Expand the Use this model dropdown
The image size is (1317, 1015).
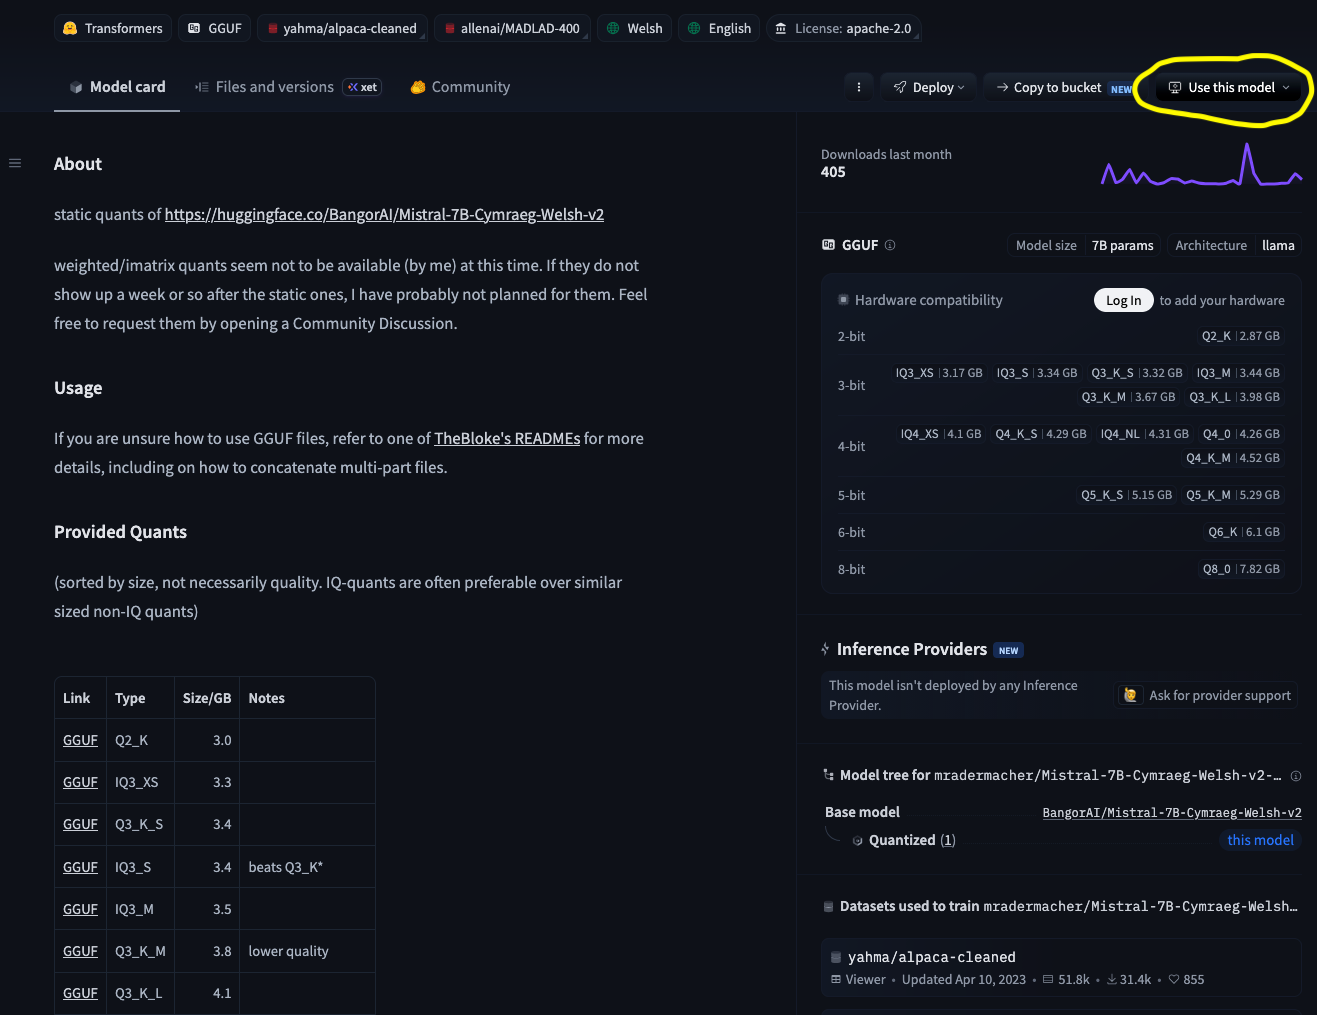pyautogui.click(x=1229, y=87)
